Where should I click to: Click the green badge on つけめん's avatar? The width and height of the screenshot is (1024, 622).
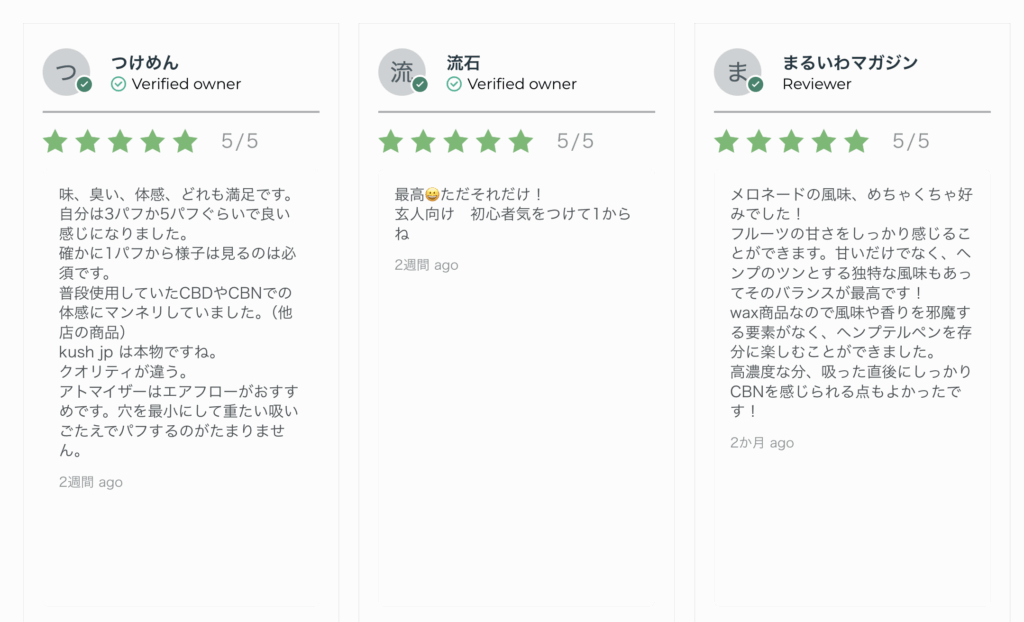(x=84, y=85)
